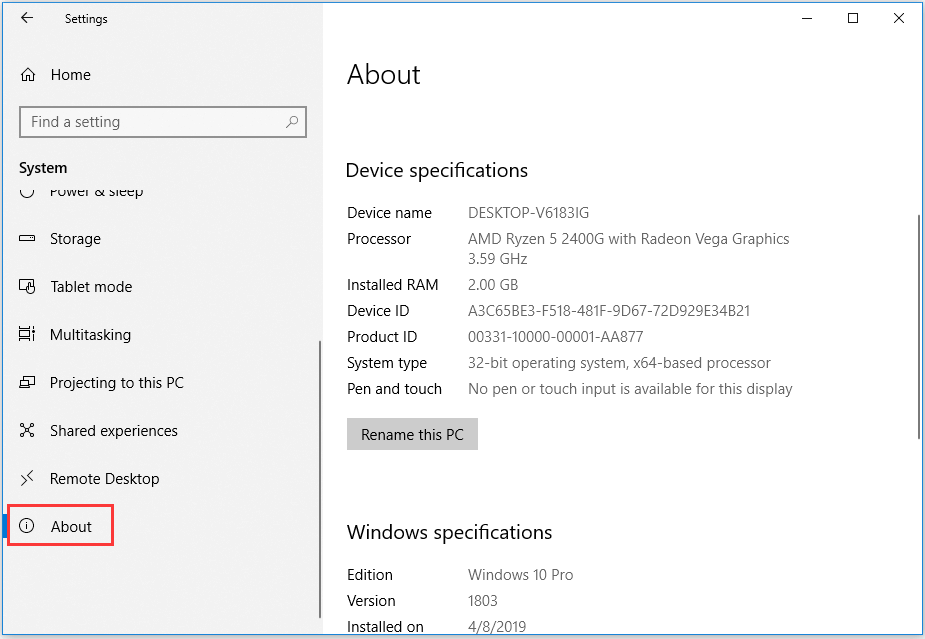Maximize the Settings window

[852, 18]
